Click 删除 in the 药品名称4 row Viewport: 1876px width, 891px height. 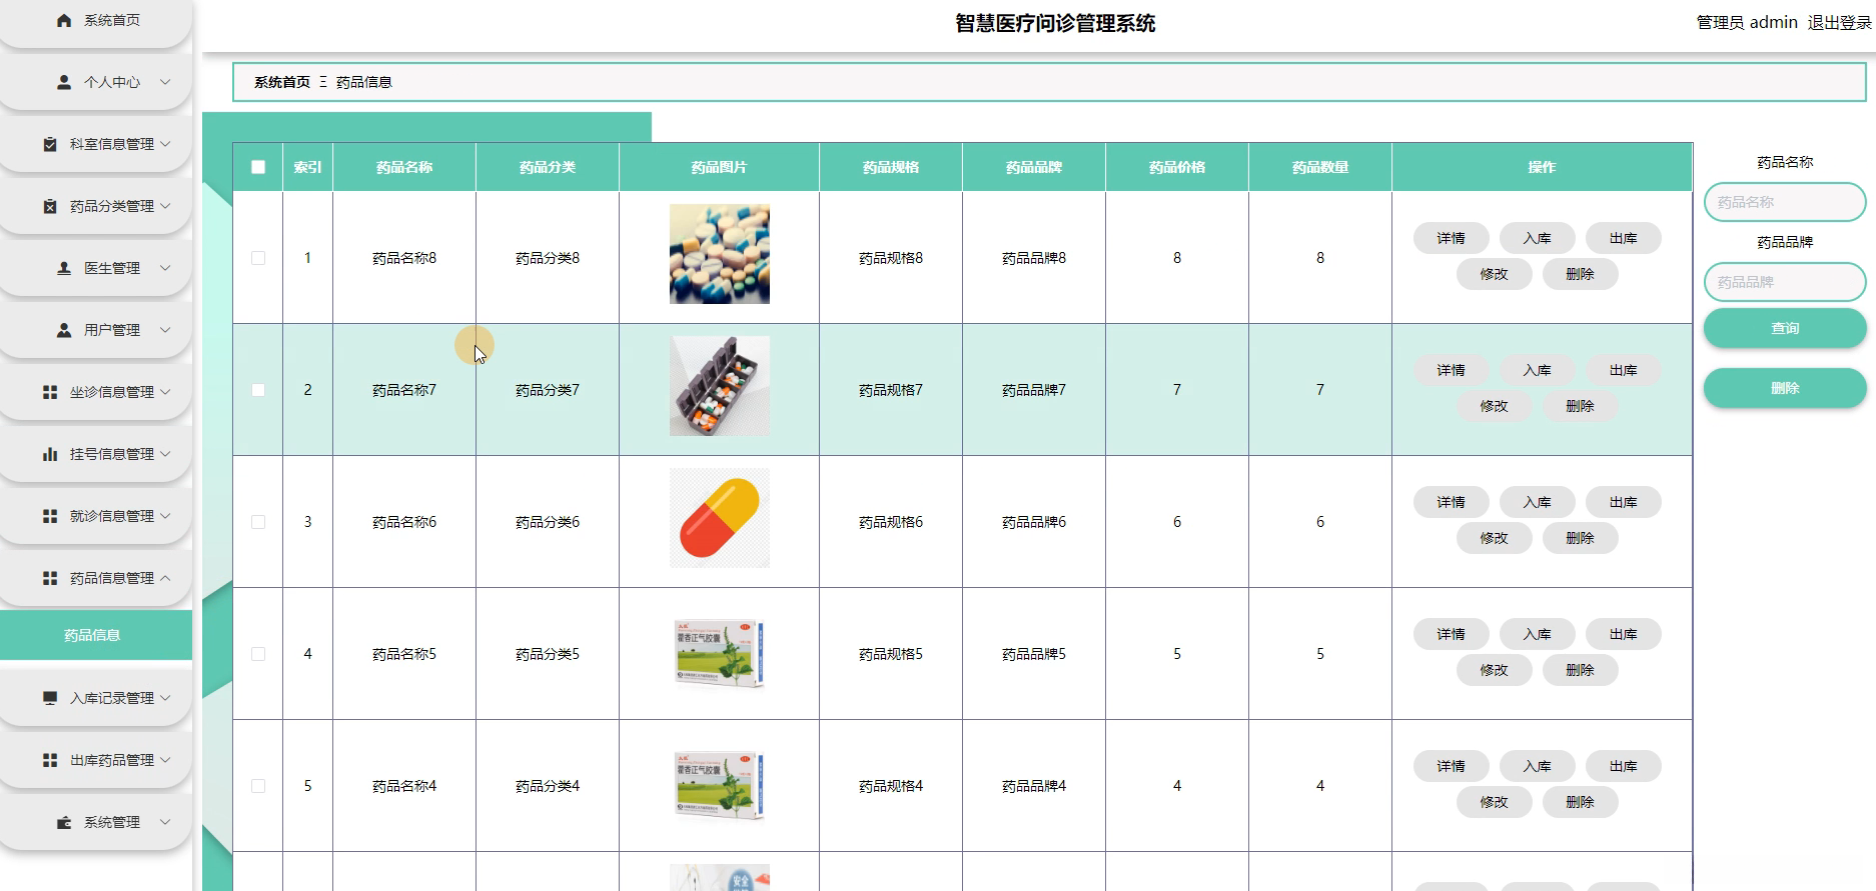1580,802
